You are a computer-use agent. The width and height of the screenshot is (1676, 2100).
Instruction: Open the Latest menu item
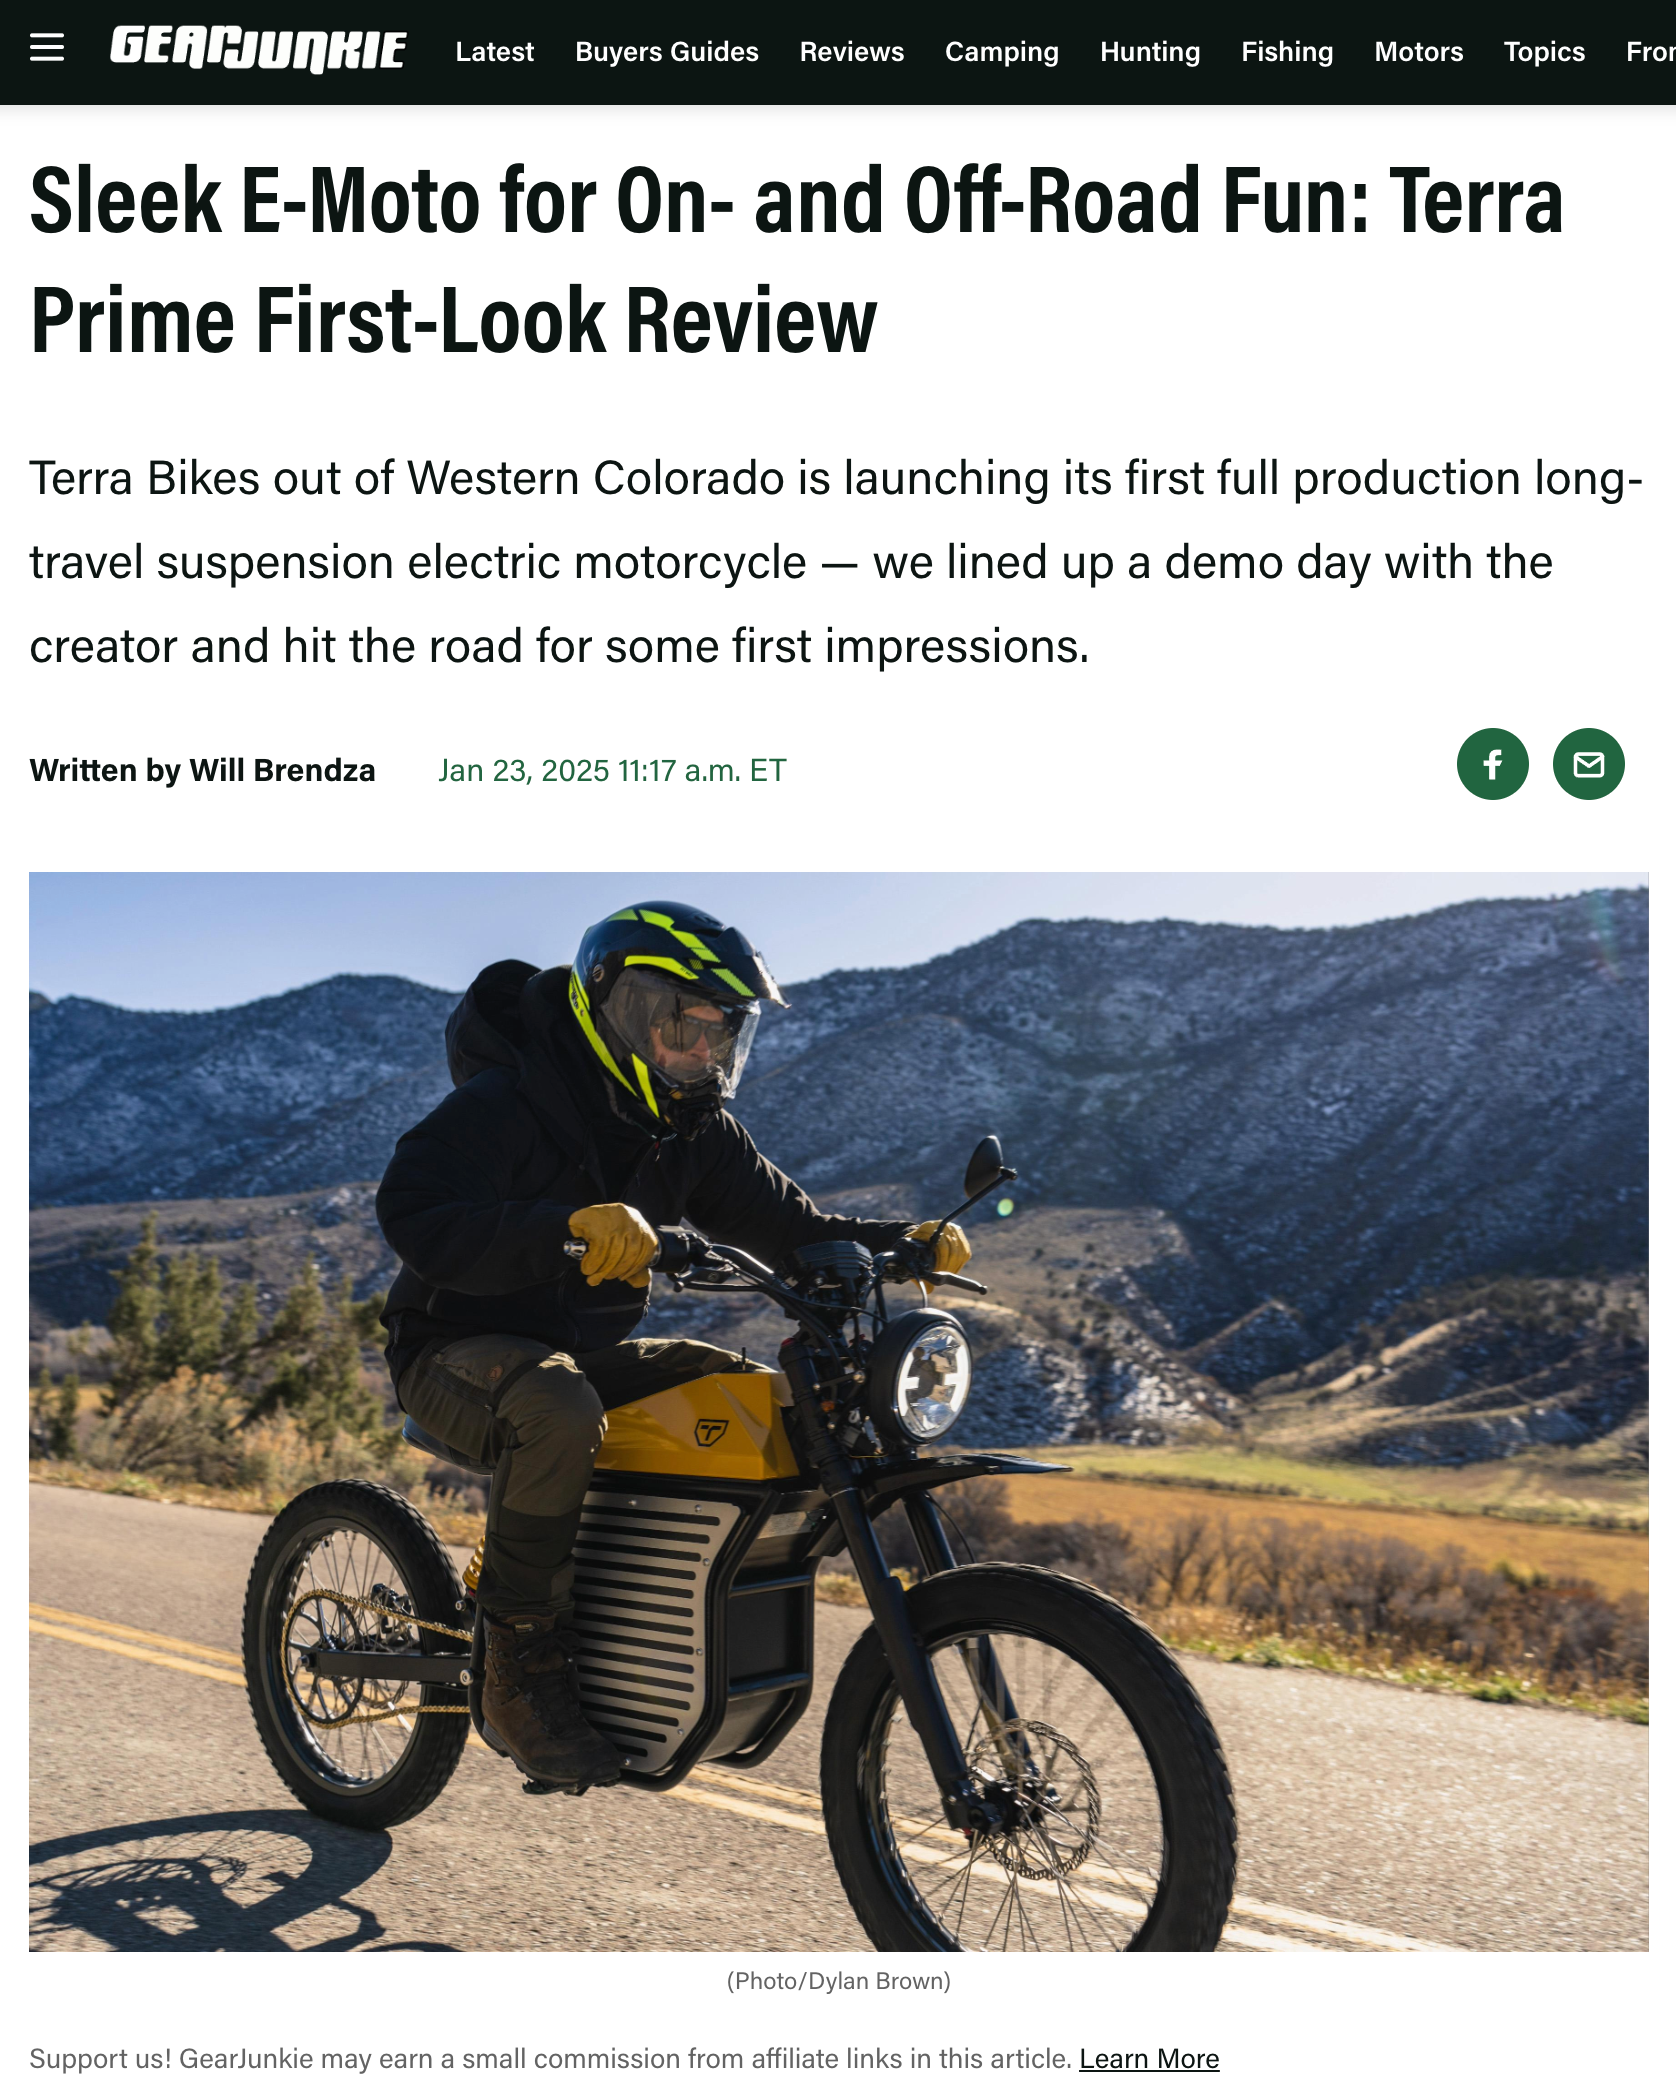494,52
